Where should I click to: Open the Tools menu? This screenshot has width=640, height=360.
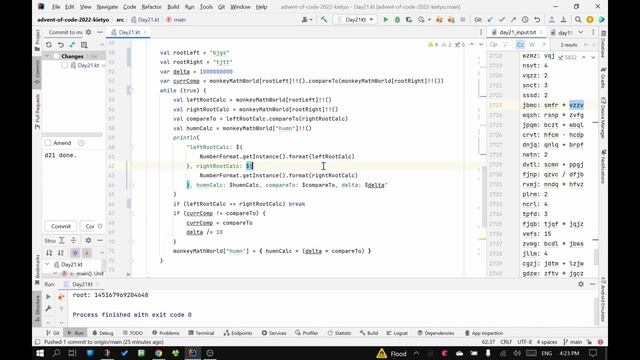[206, 7]
